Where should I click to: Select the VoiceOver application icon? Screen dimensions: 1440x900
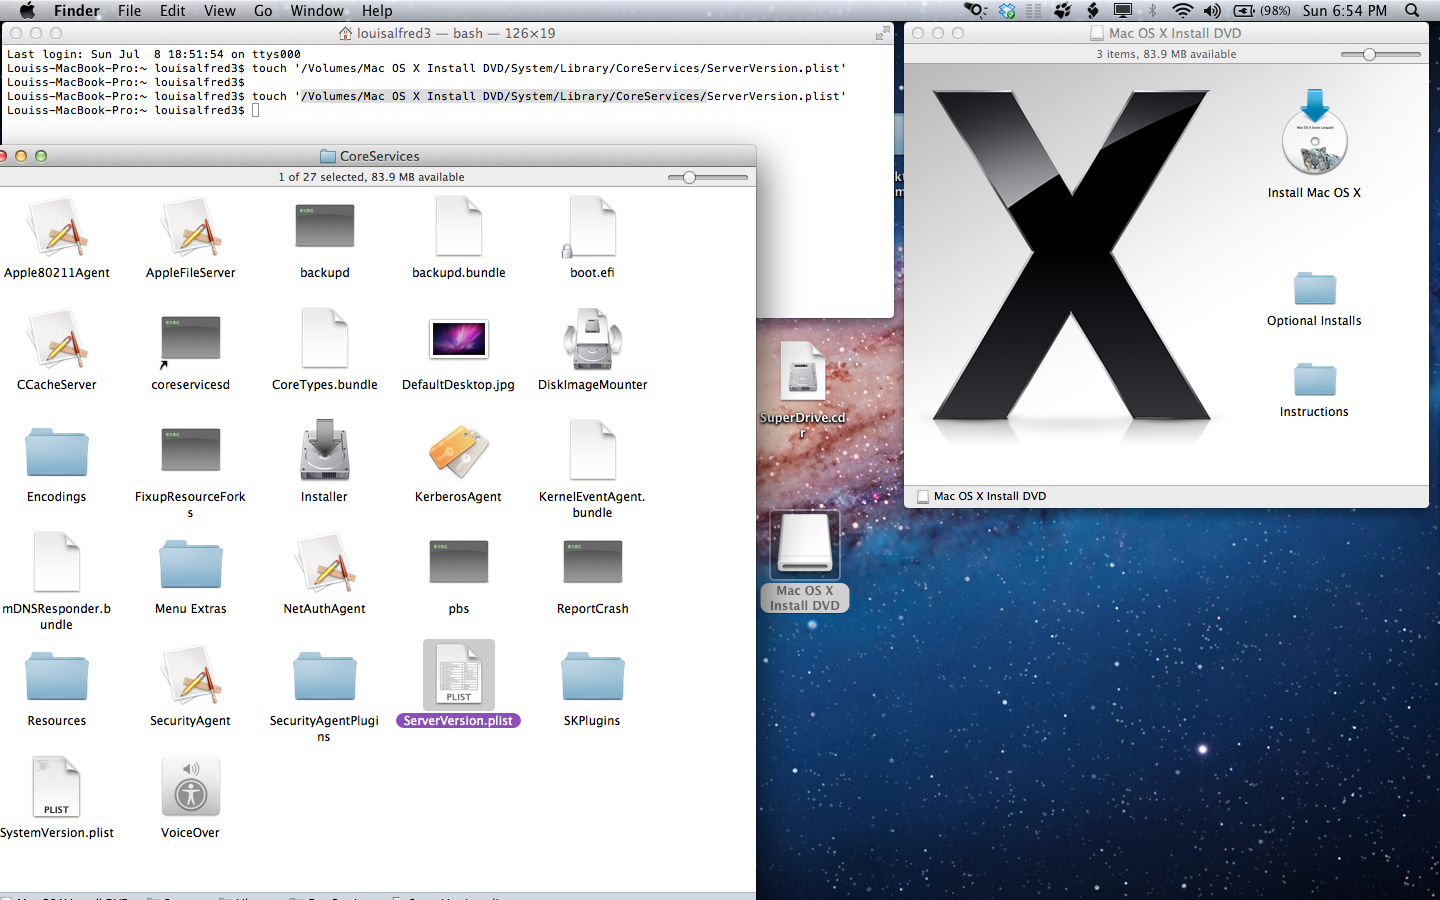191,786
